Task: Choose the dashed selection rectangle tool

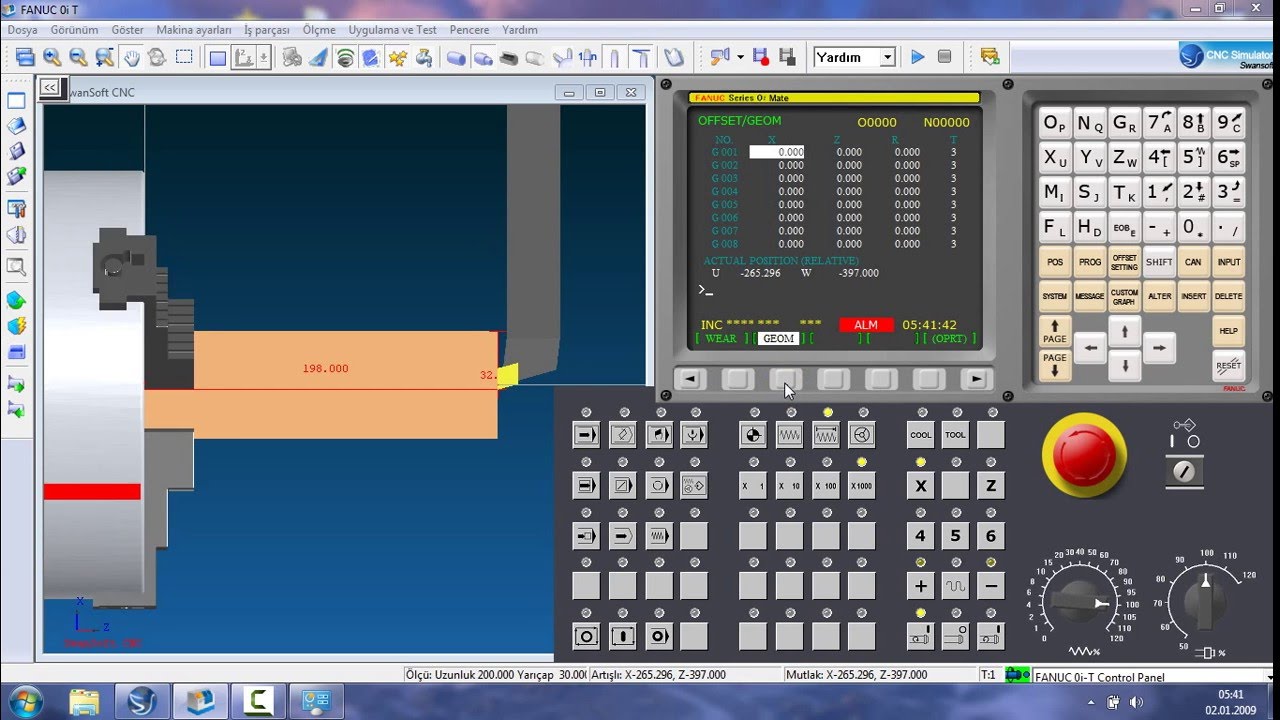Action: pyautogui.click(x=184, y=57)
